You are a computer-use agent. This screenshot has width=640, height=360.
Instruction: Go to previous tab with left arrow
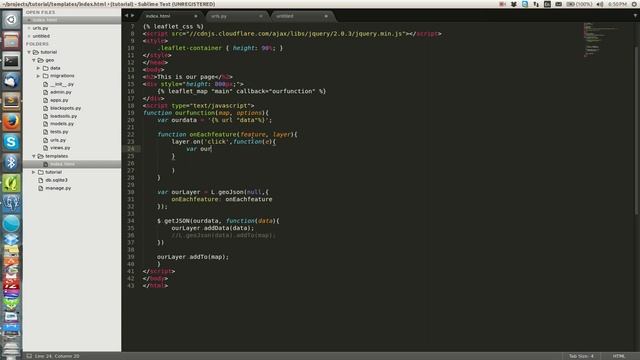pyautogui.click(x=127, y=16)
